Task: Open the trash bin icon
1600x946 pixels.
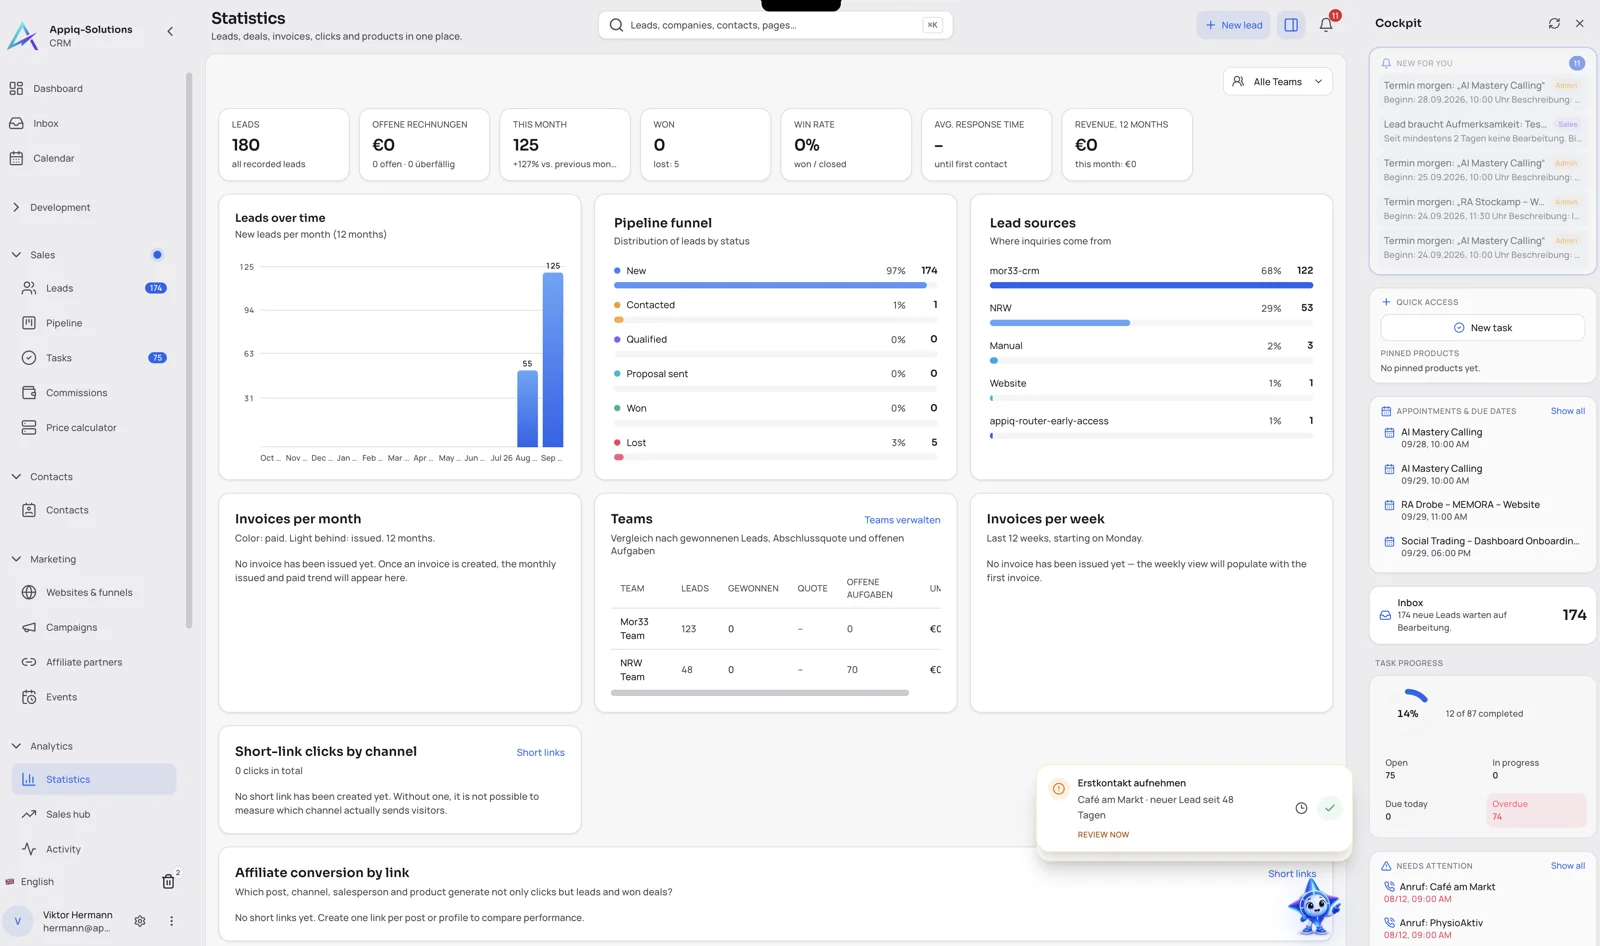Action: [x=168, y=881]
